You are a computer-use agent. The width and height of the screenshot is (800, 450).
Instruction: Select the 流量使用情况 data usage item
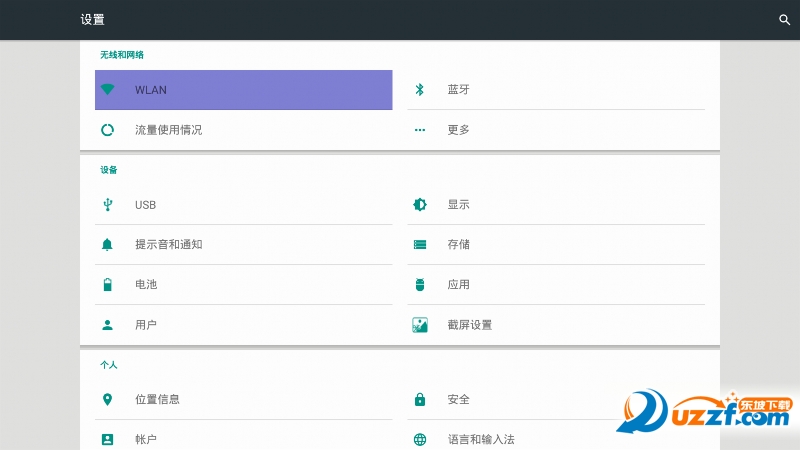[x=168, y=130]
